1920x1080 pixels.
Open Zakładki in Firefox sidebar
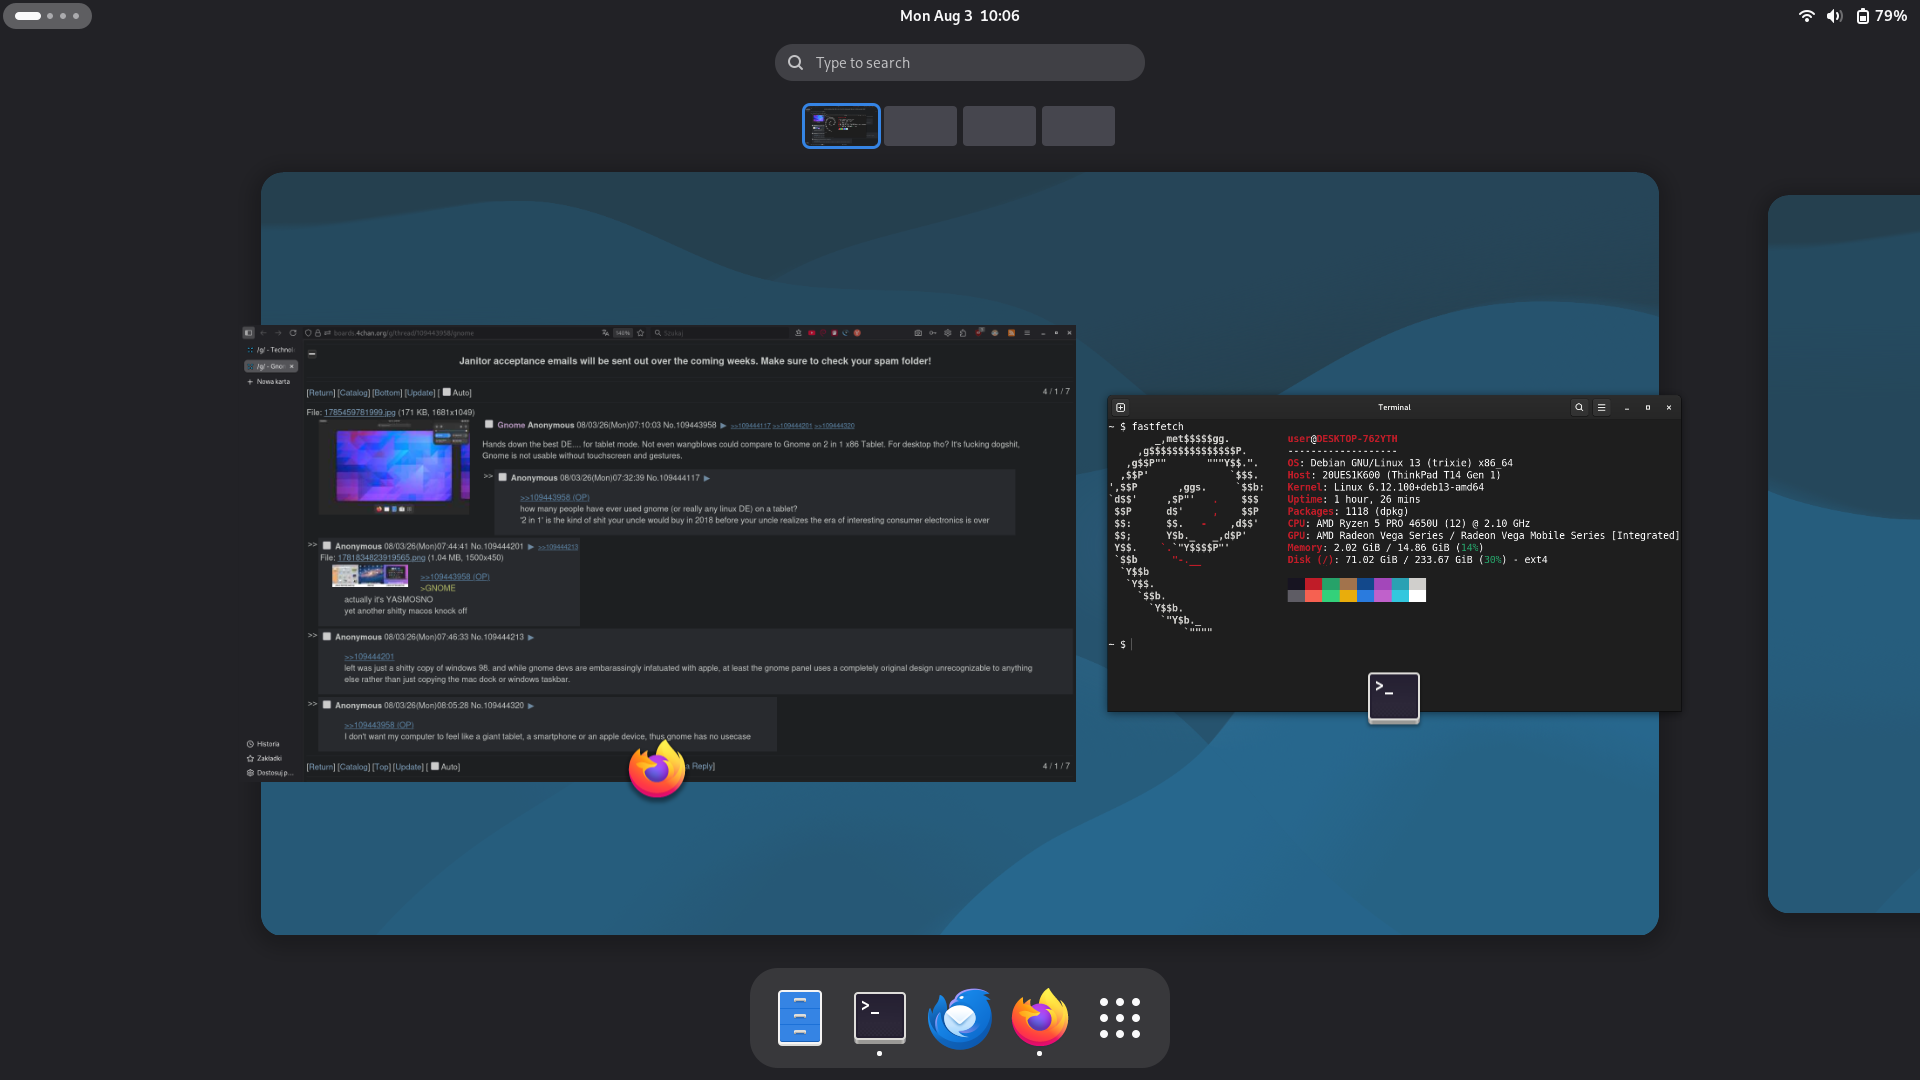click(265, 758)
